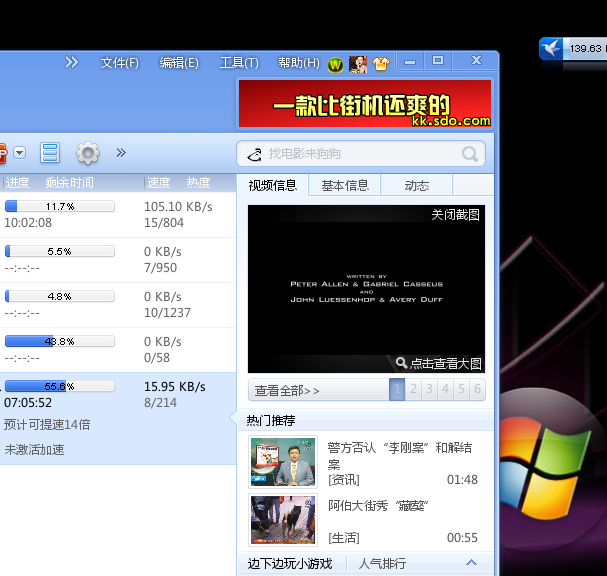Collapse the mini games panel with up chevron
Viewport: 607px width, 576px height.
pyautogui.click(x=472, y=563)
